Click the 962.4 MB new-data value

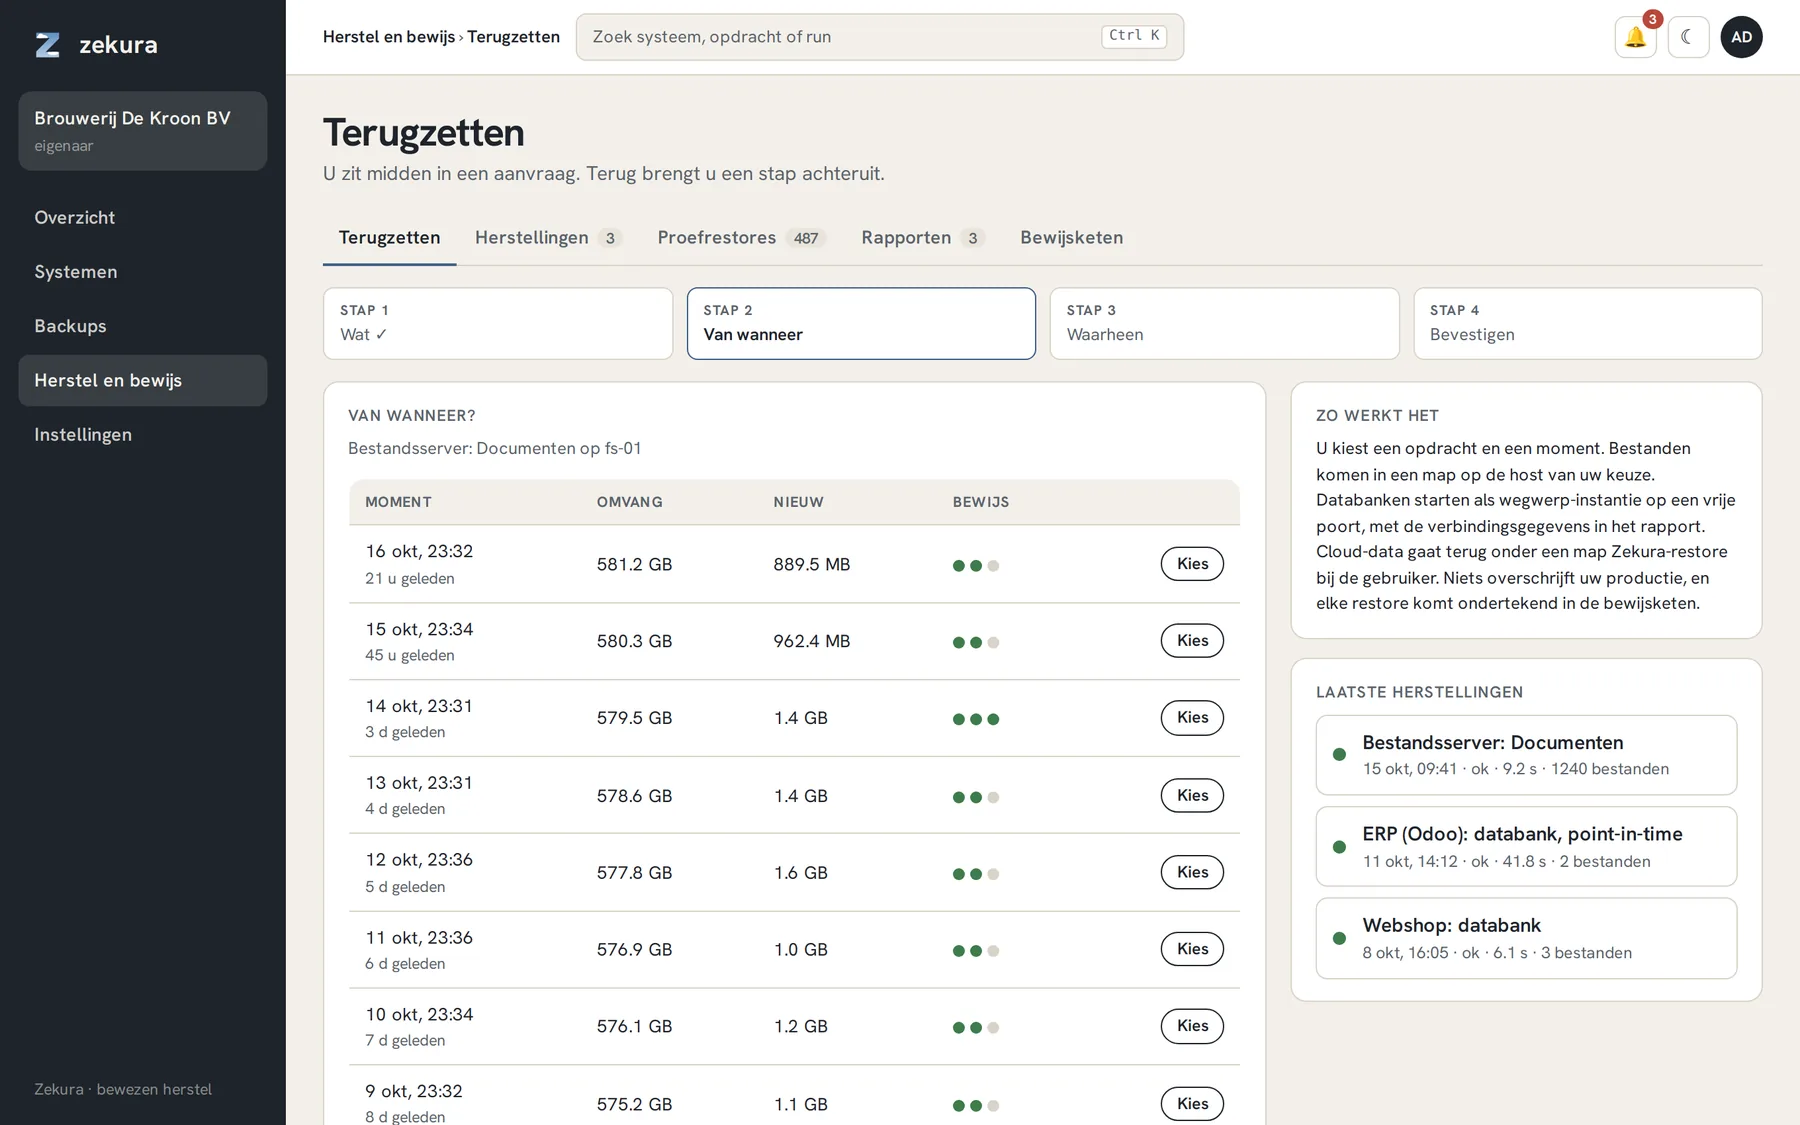(x=811, y=641)
